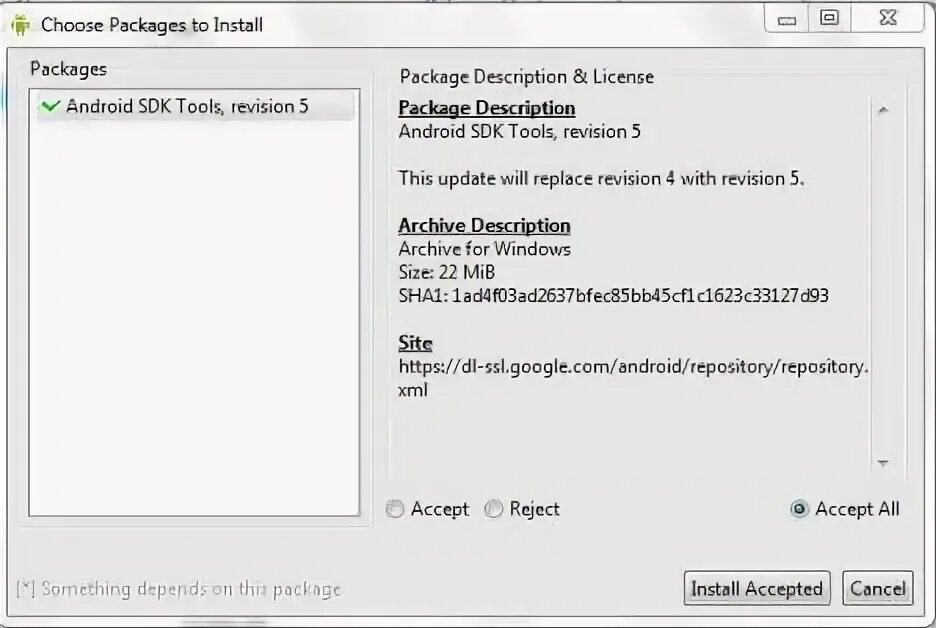
Task: Minimize the Choose Packages dialog
Action: click(x=787, y=20)
